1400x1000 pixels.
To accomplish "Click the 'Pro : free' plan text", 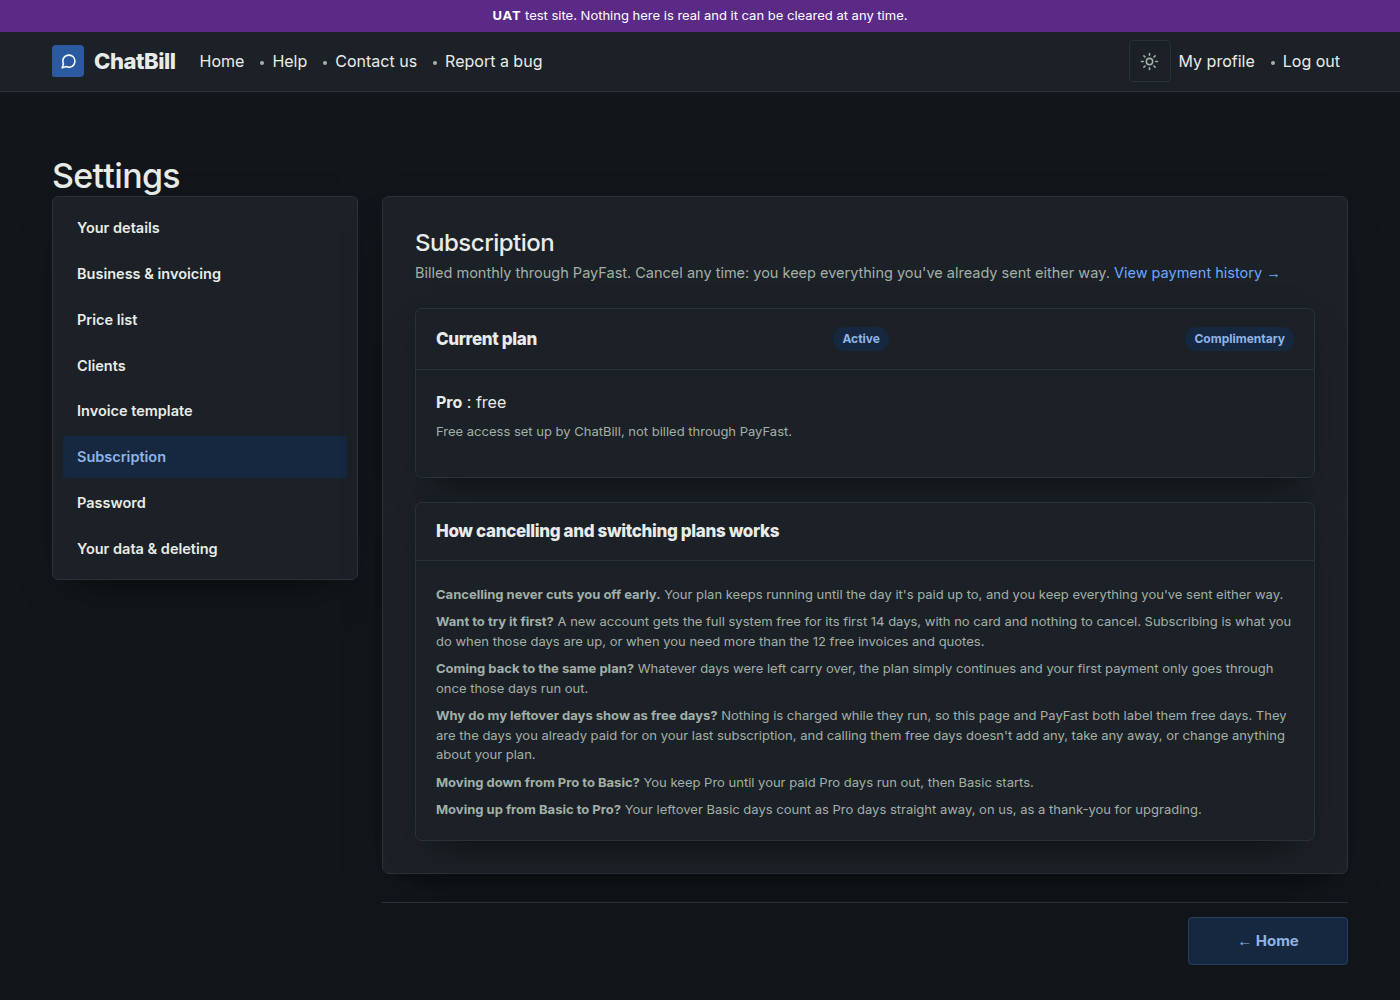I will (x=471, y=402).
